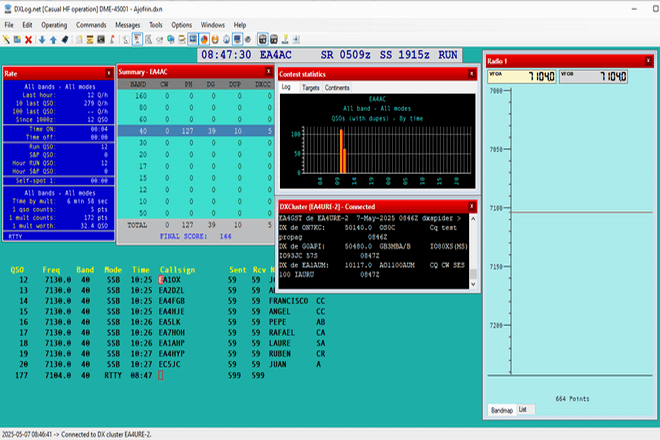Close the Radio 1 bandmap window

pyautogui.click(x=648, y=61)
